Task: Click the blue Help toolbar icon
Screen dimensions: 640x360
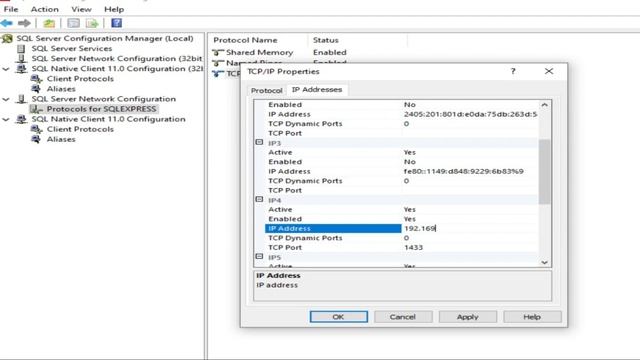Action: [117, 23]
